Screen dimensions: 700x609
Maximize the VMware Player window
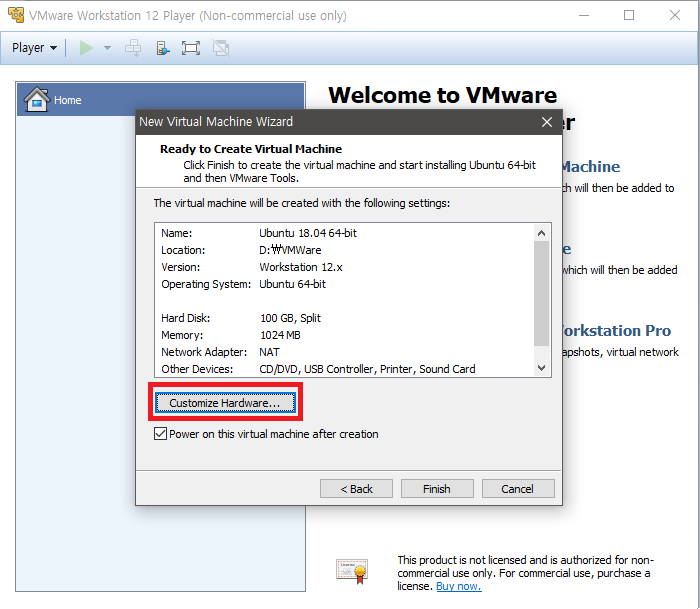[629, 15]
